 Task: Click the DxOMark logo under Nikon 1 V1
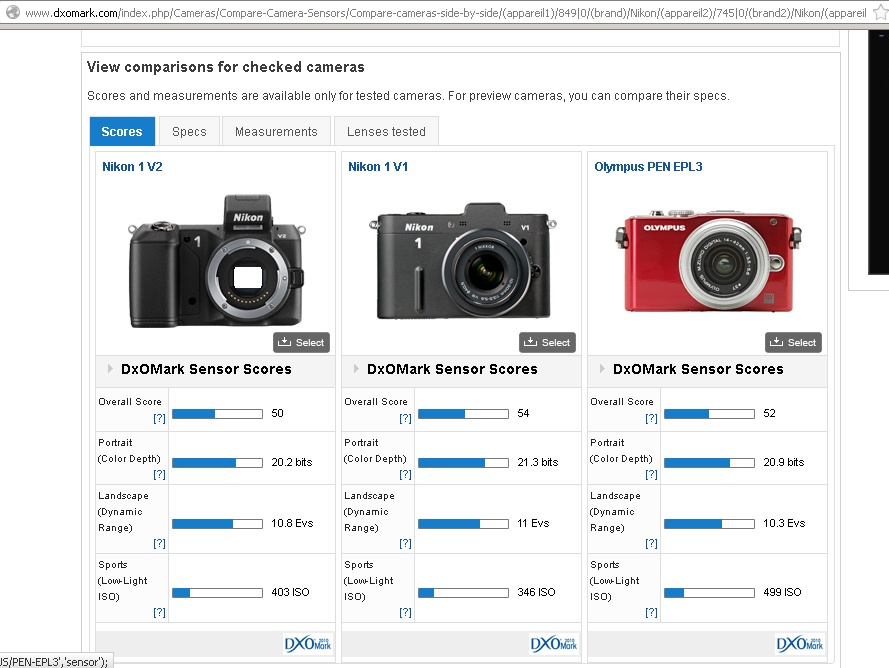click(554, 644)
